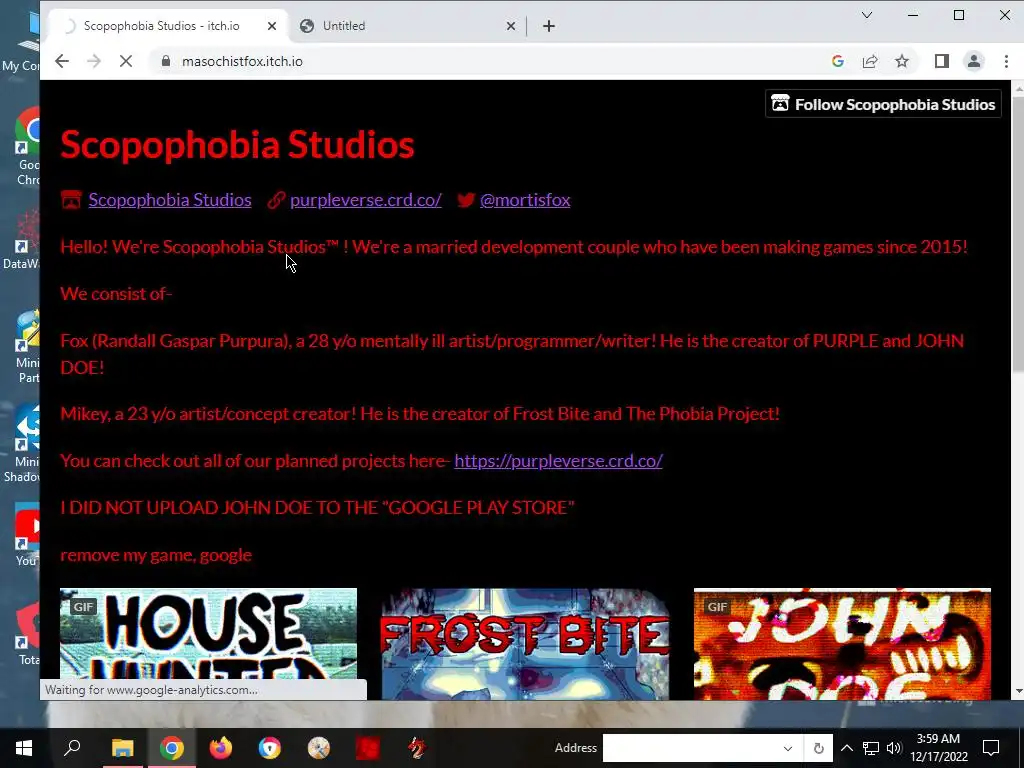Launch Firefox from the taskbar
The image size is (1024, 768).
click(x=221, y=748)
